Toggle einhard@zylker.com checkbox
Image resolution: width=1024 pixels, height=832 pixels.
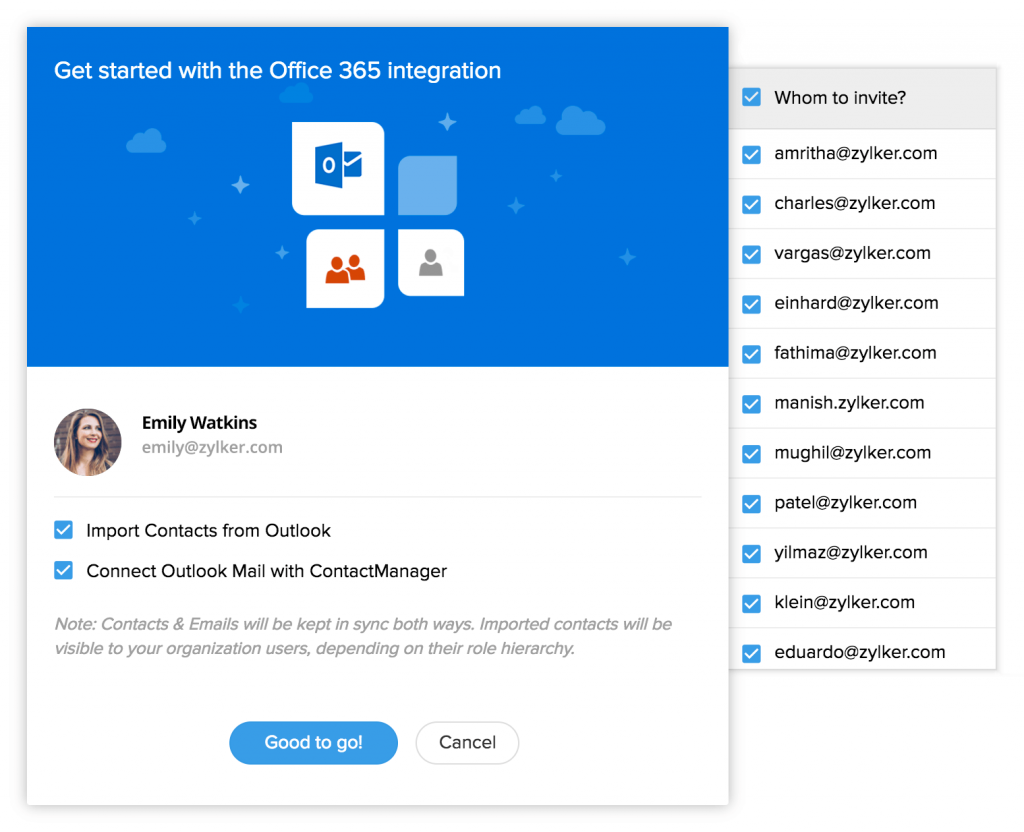point(752,304)
